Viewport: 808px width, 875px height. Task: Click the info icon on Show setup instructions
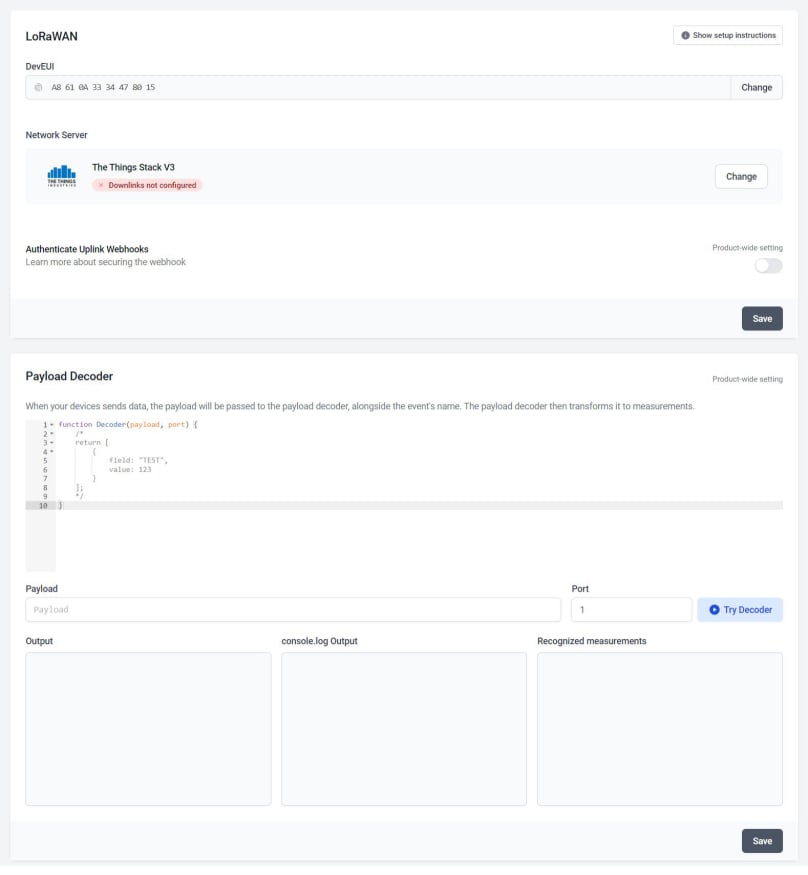click(685, 35)
